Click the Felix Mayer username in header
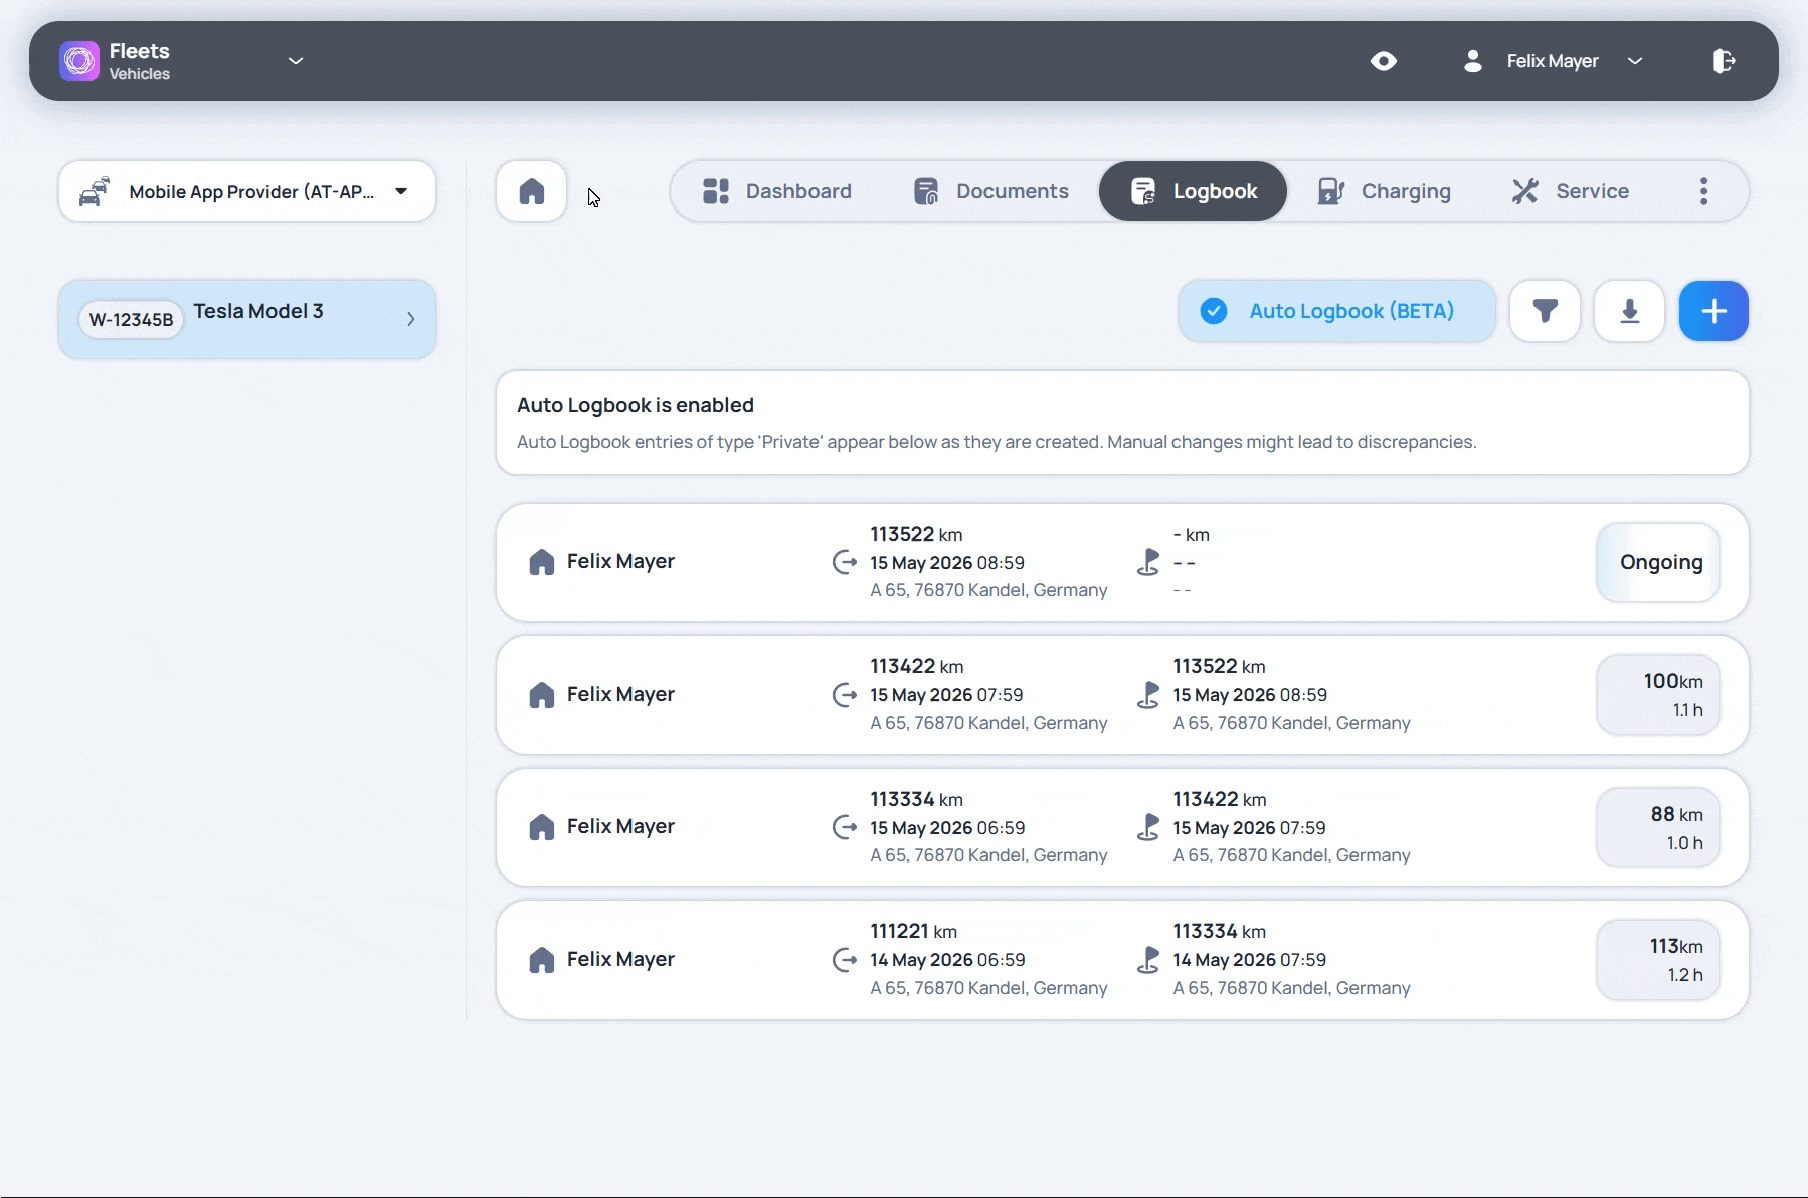This screenshot has width=1808, height=1198. [1552, 61]
